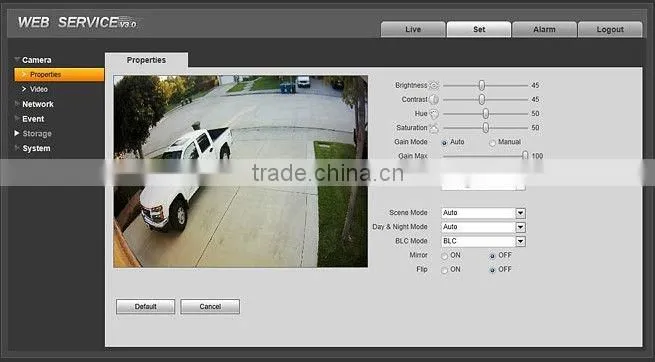
Task: Select Manual gain mode
Action: tap(493, 143)
